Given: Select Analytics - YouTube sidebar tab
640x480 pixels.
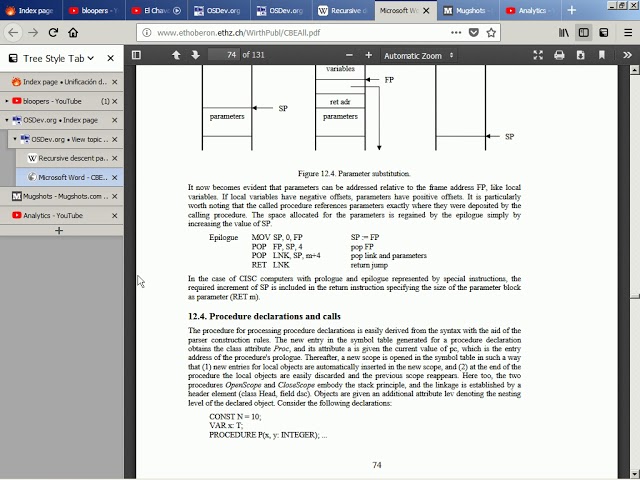Looking at the screenshot, I should [60, 216].
